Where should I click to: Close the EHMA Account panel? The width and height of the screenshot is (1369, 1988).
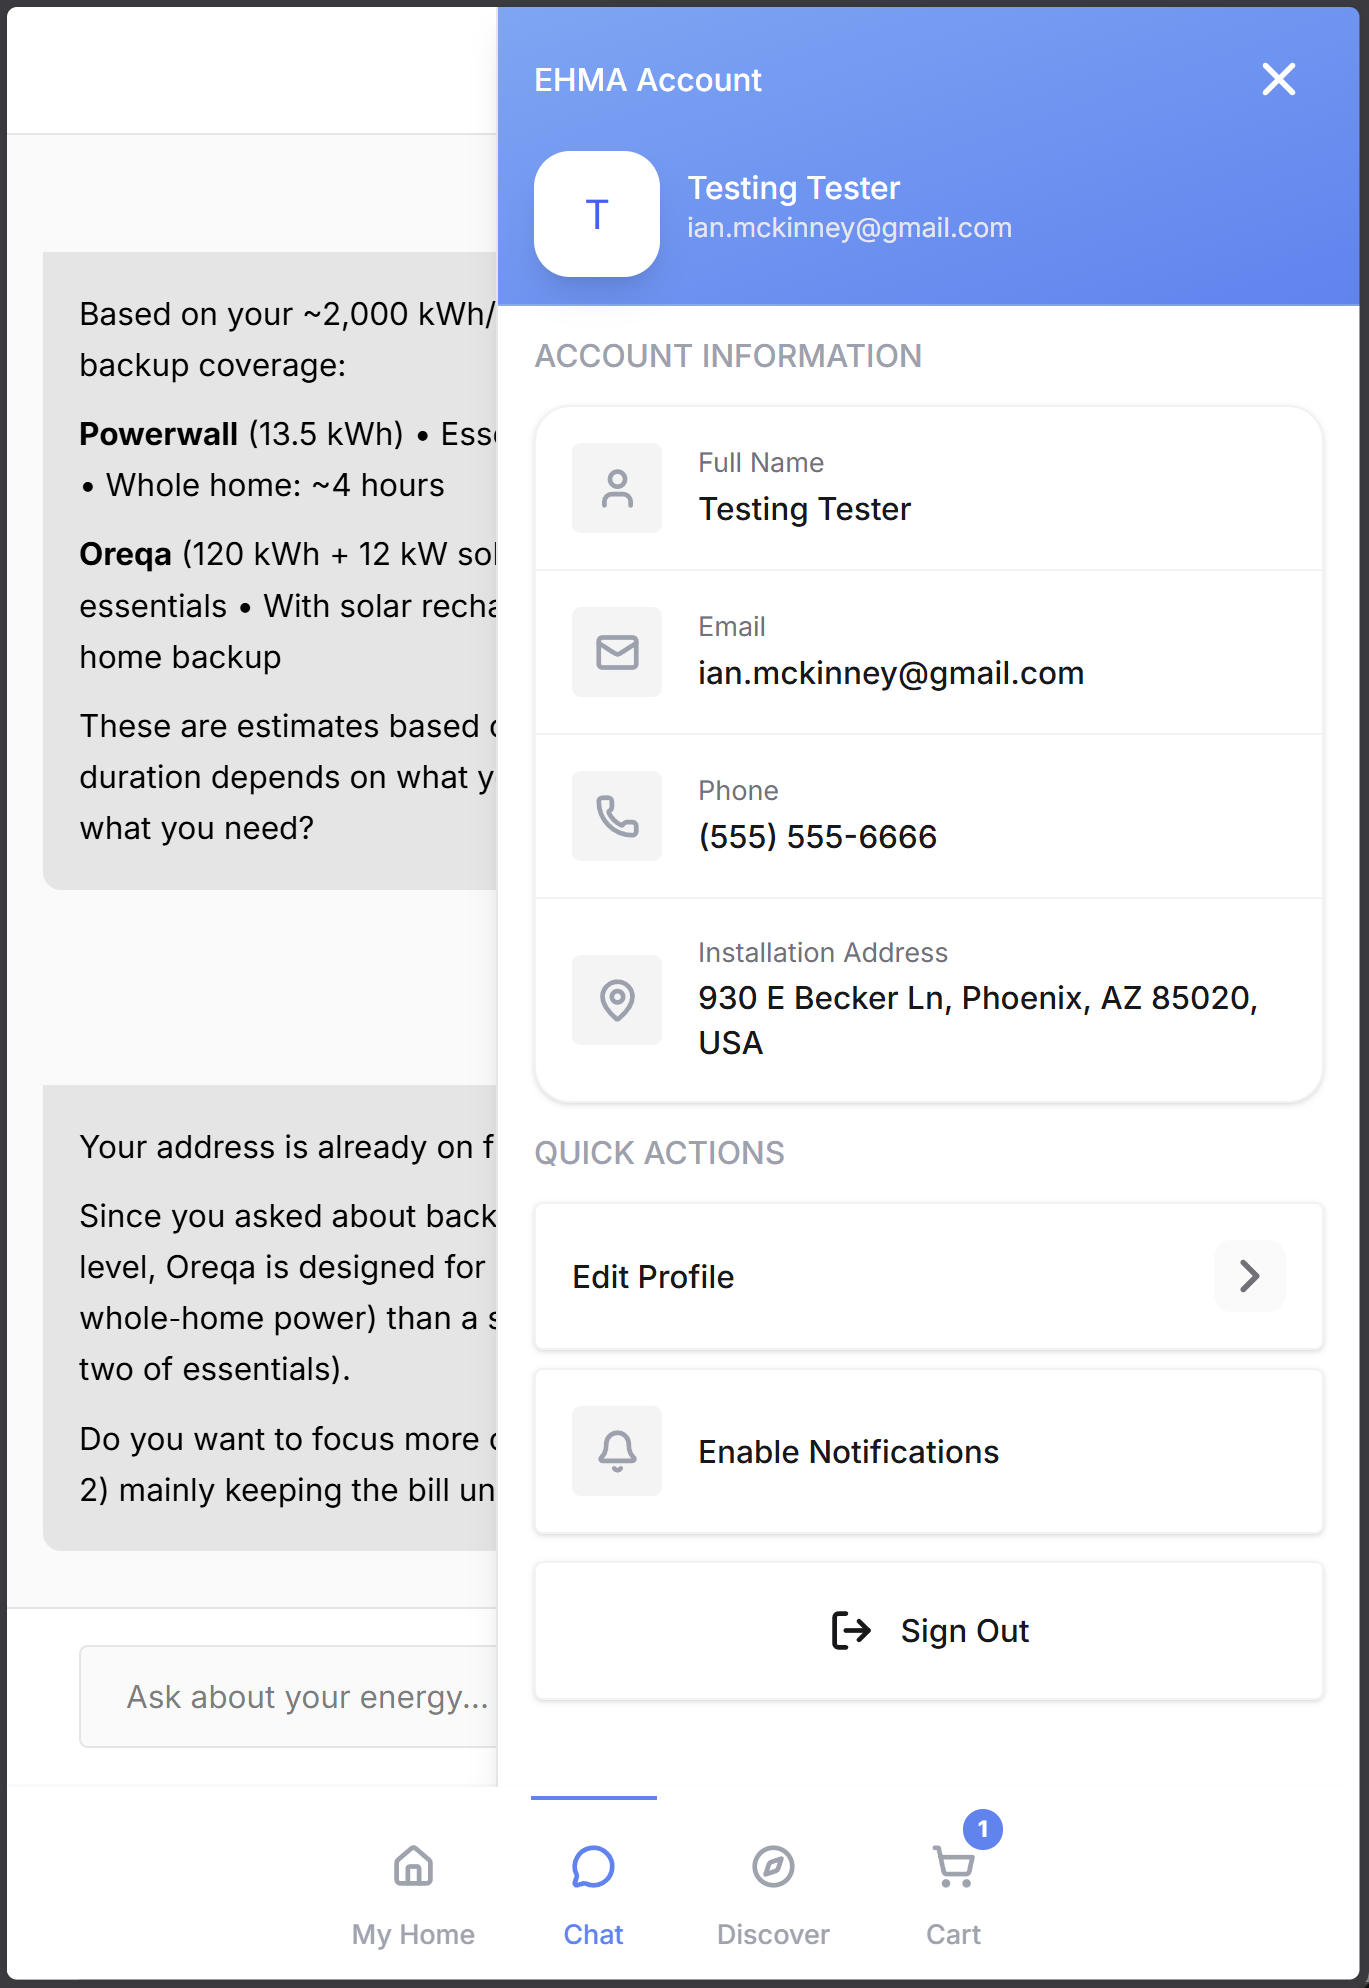(x=1278, y=79)
